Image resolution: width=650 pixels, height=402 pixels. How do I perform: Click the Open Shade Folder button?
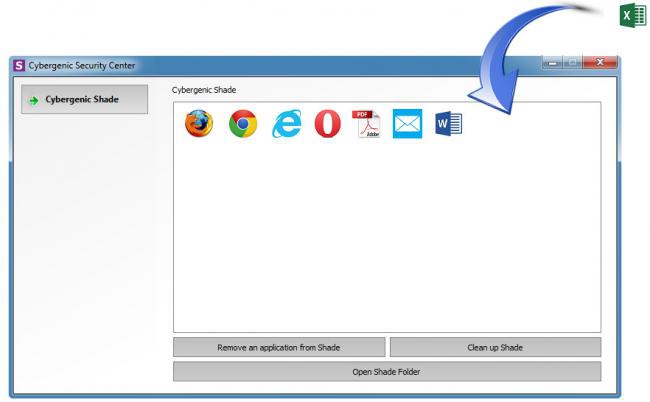(387, 372)
